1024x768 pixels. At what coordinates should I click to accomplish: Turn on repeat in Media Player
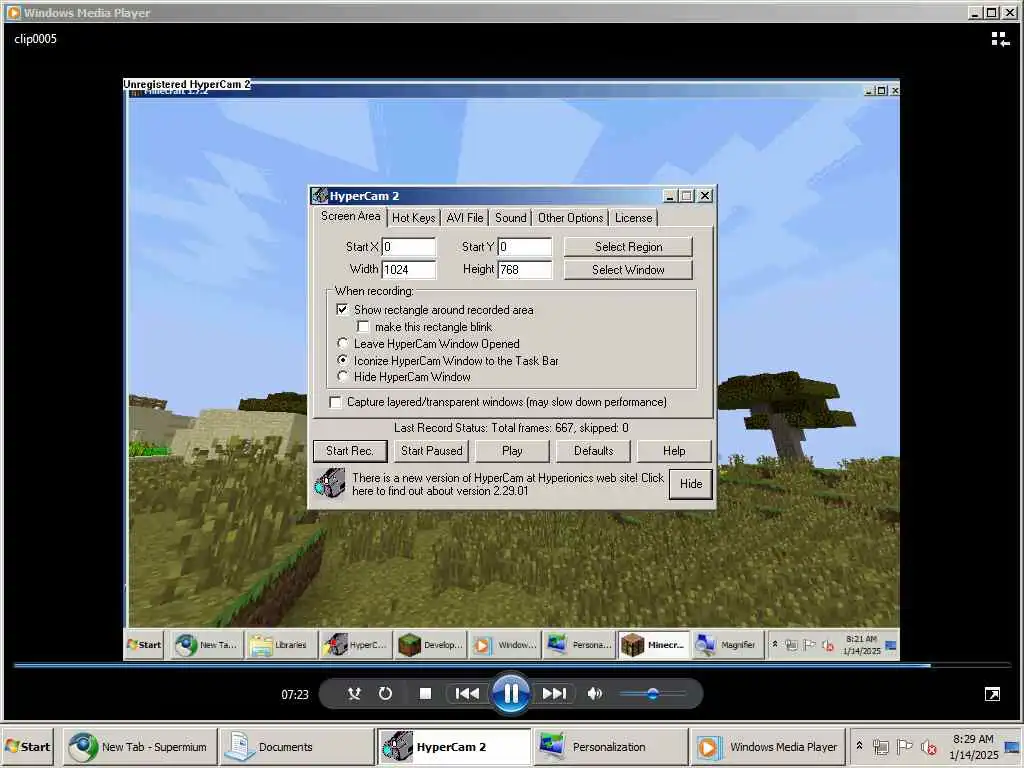tap(385, 694)
